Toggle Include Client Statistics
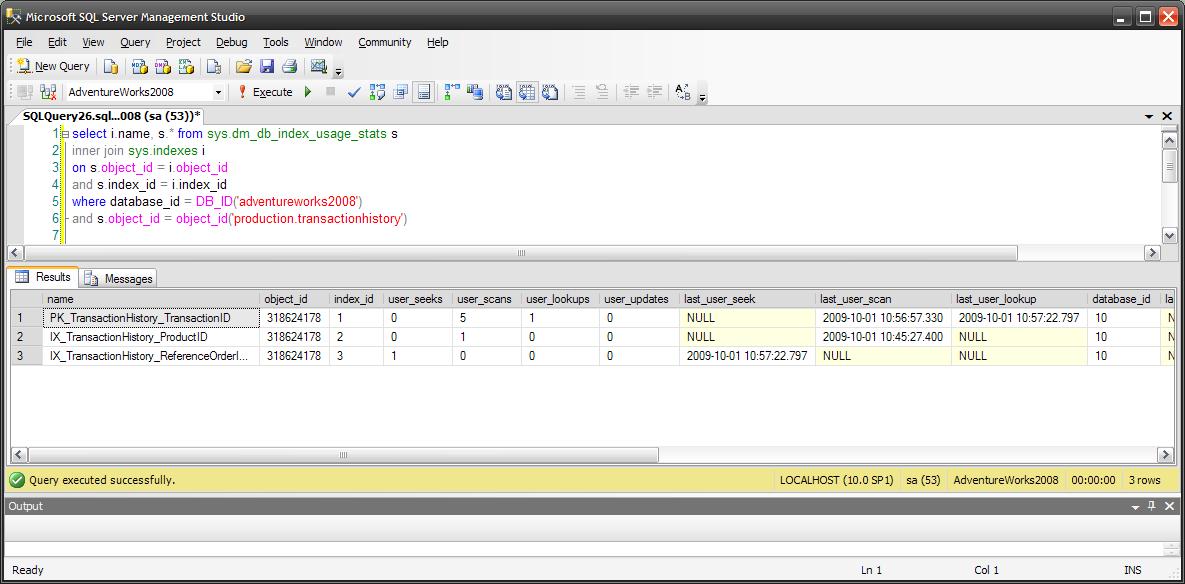This screenshot has width=1185, height=584. click(475, 92)
